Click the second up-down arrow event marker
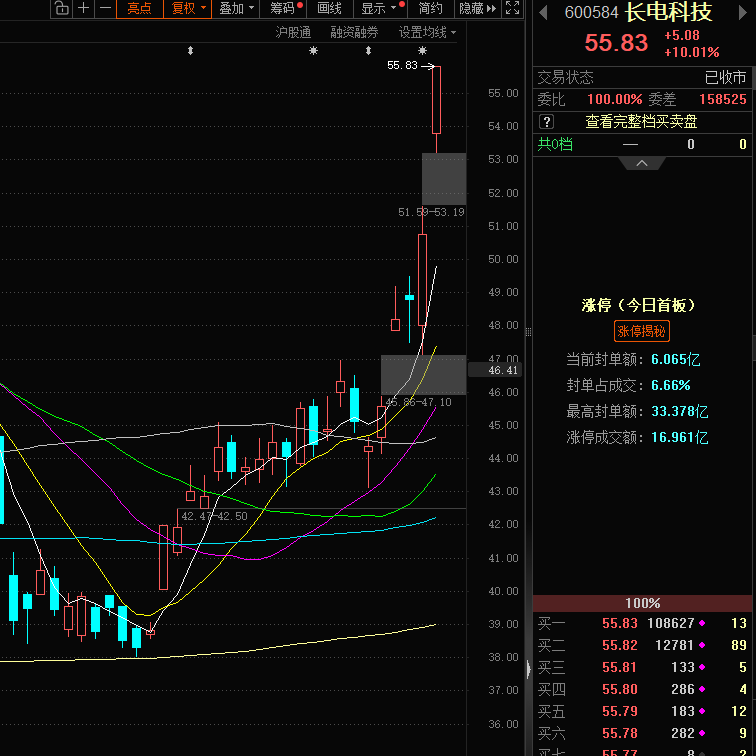This screenshot has height=756, width=756. coord(368,50)
